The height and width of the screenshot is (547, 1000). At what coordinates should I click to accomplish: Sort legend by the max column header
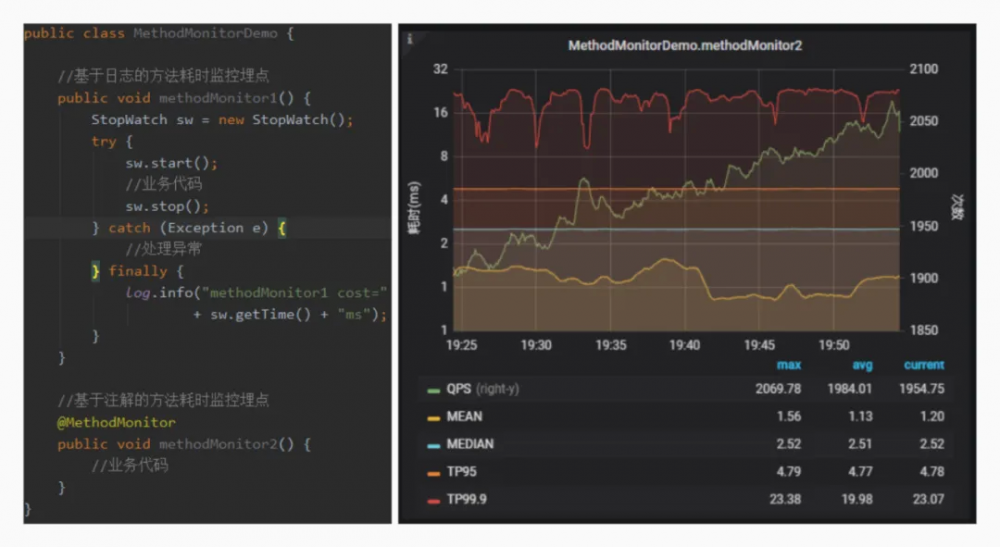(x=788, y=365)
